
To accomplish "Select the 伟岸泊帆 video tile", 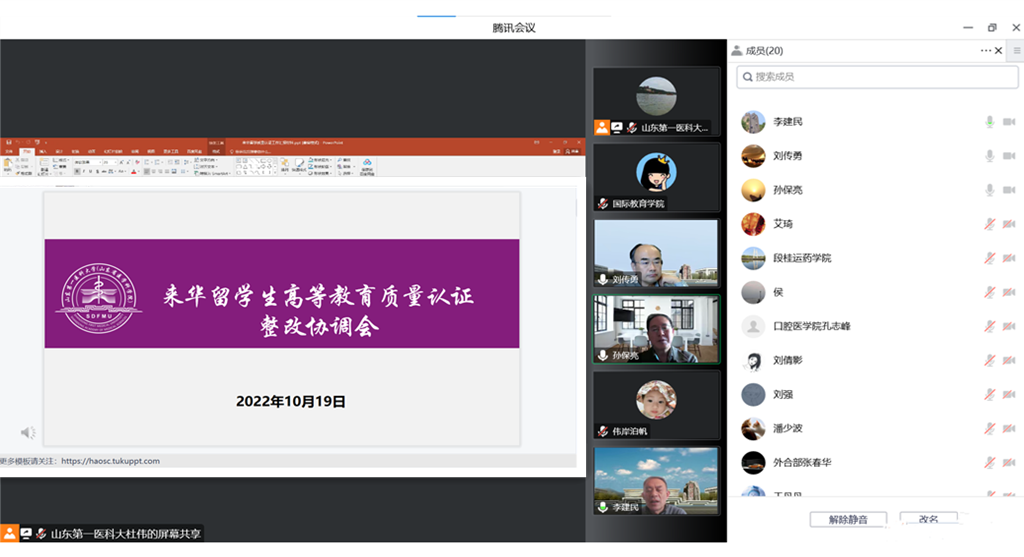I will point(656,405).
